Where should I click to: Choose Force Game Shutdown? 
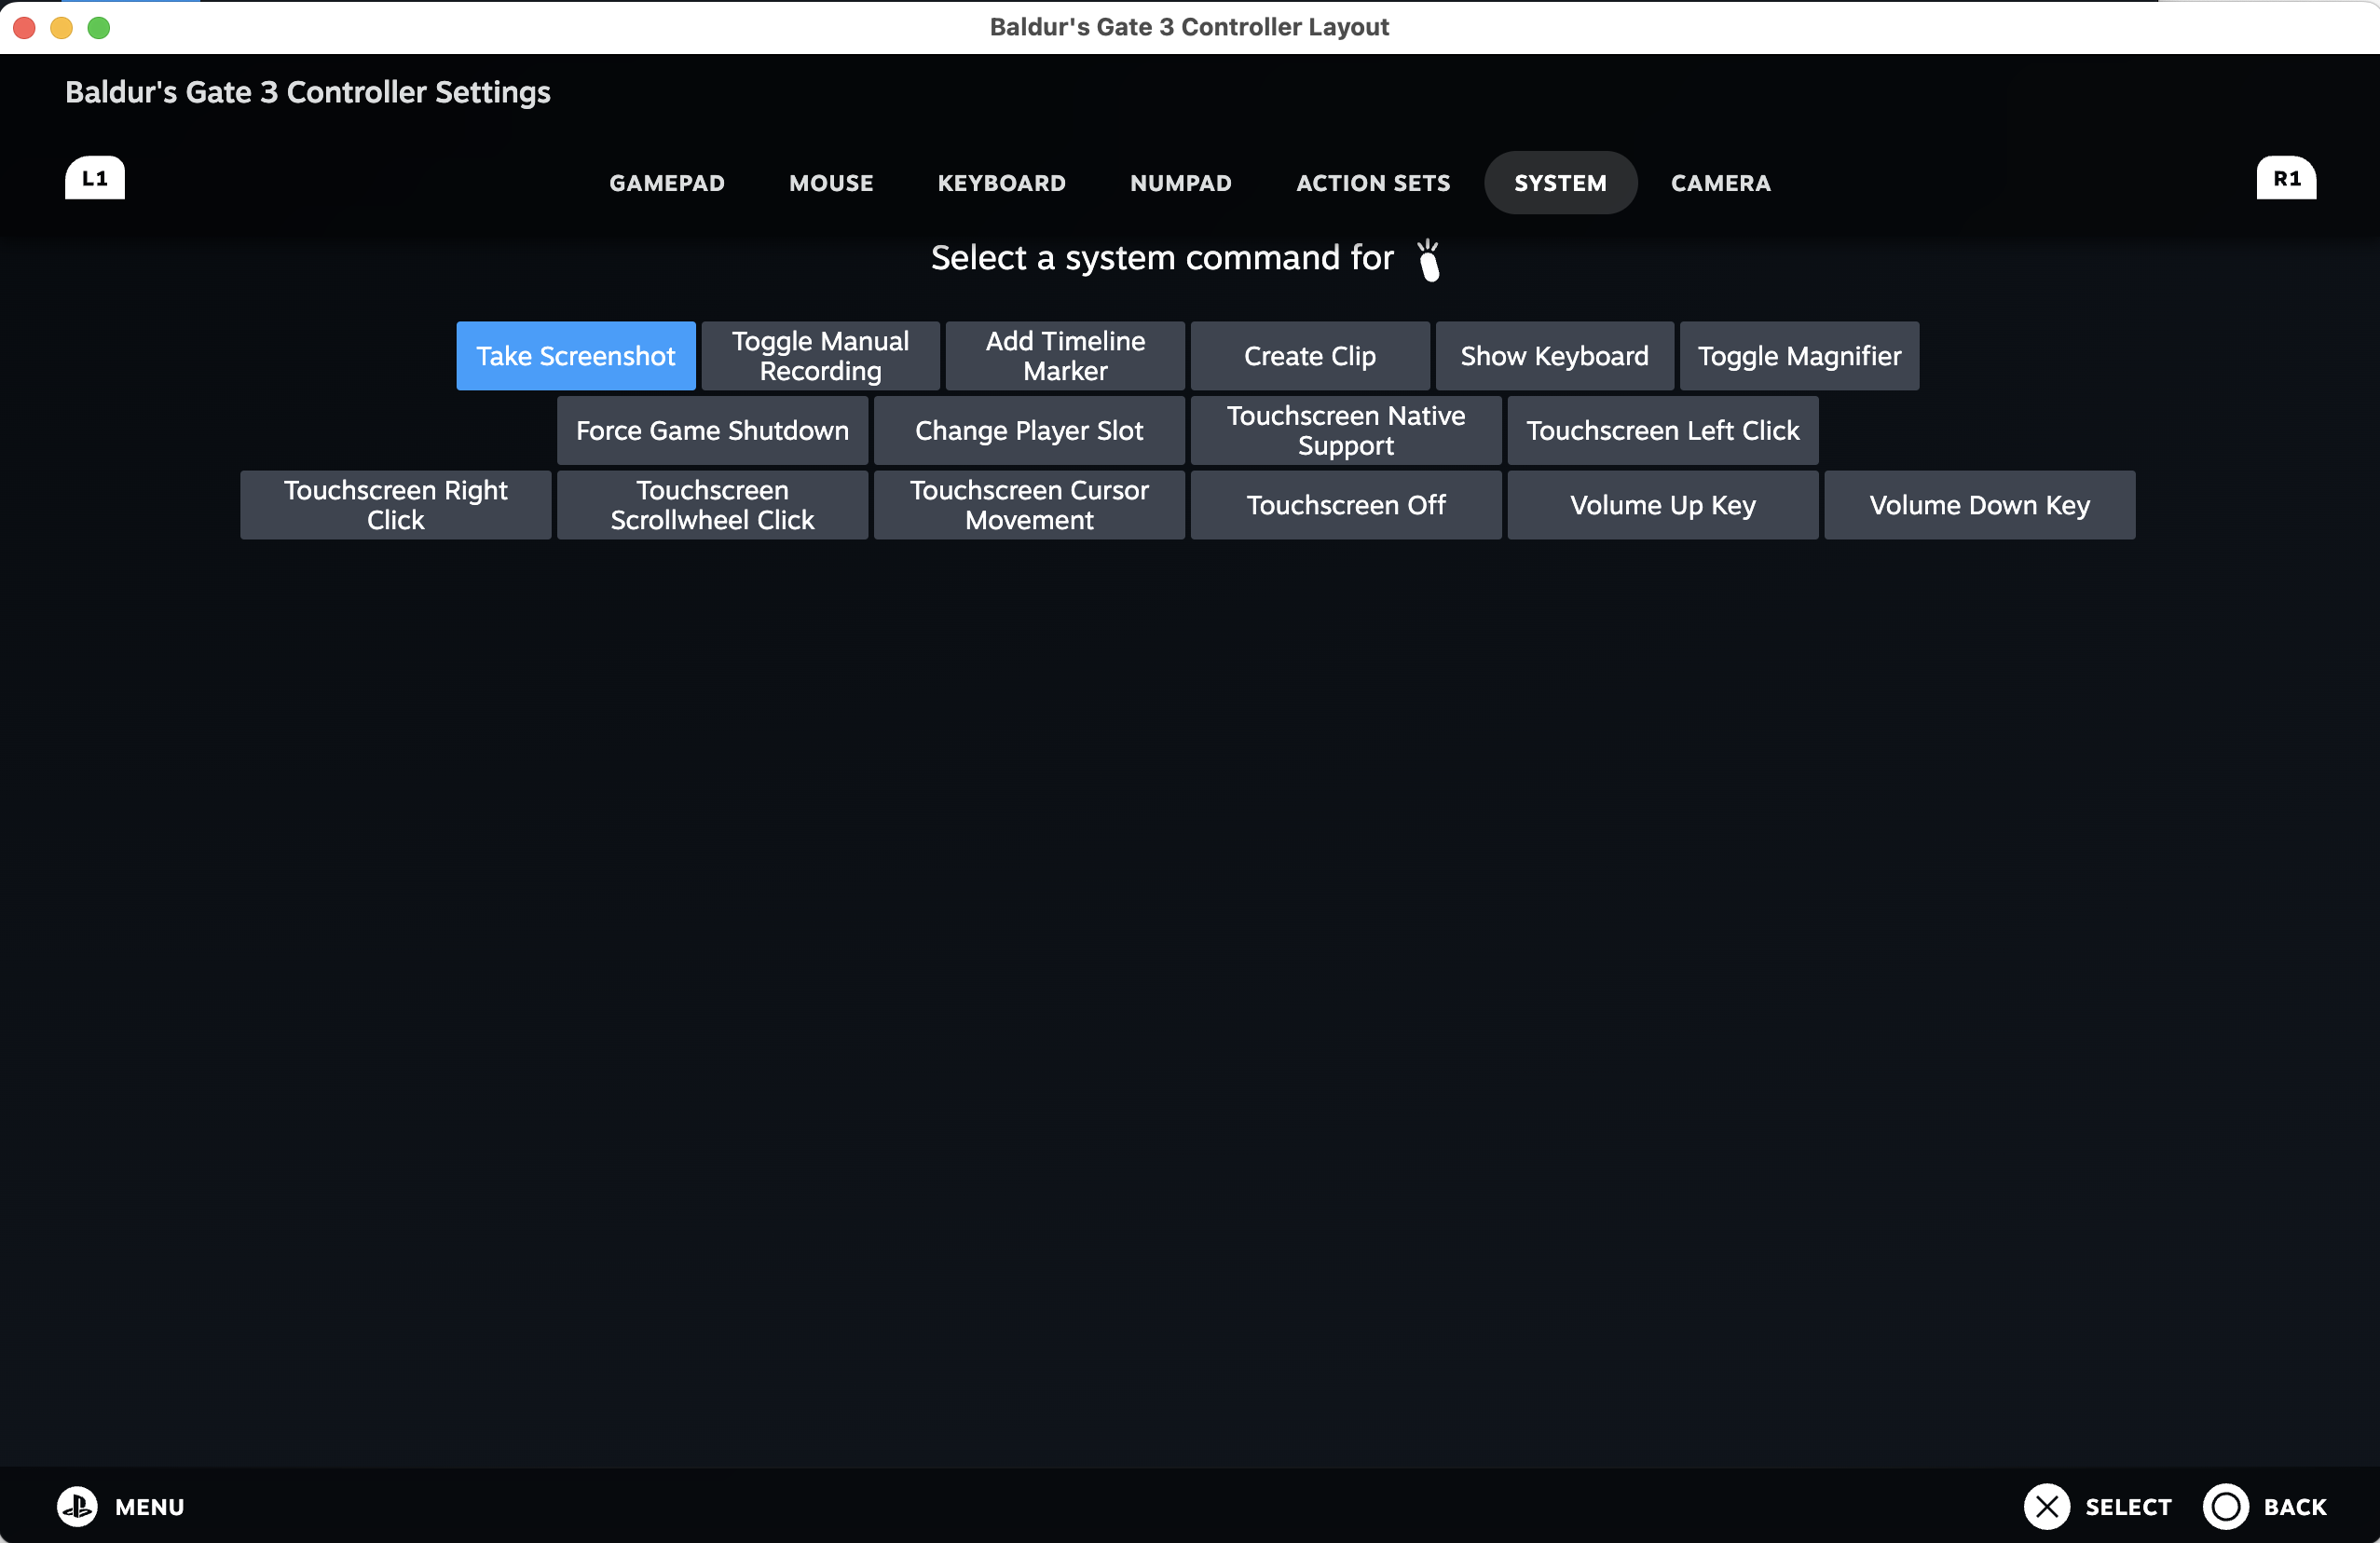tap(712, 431)
